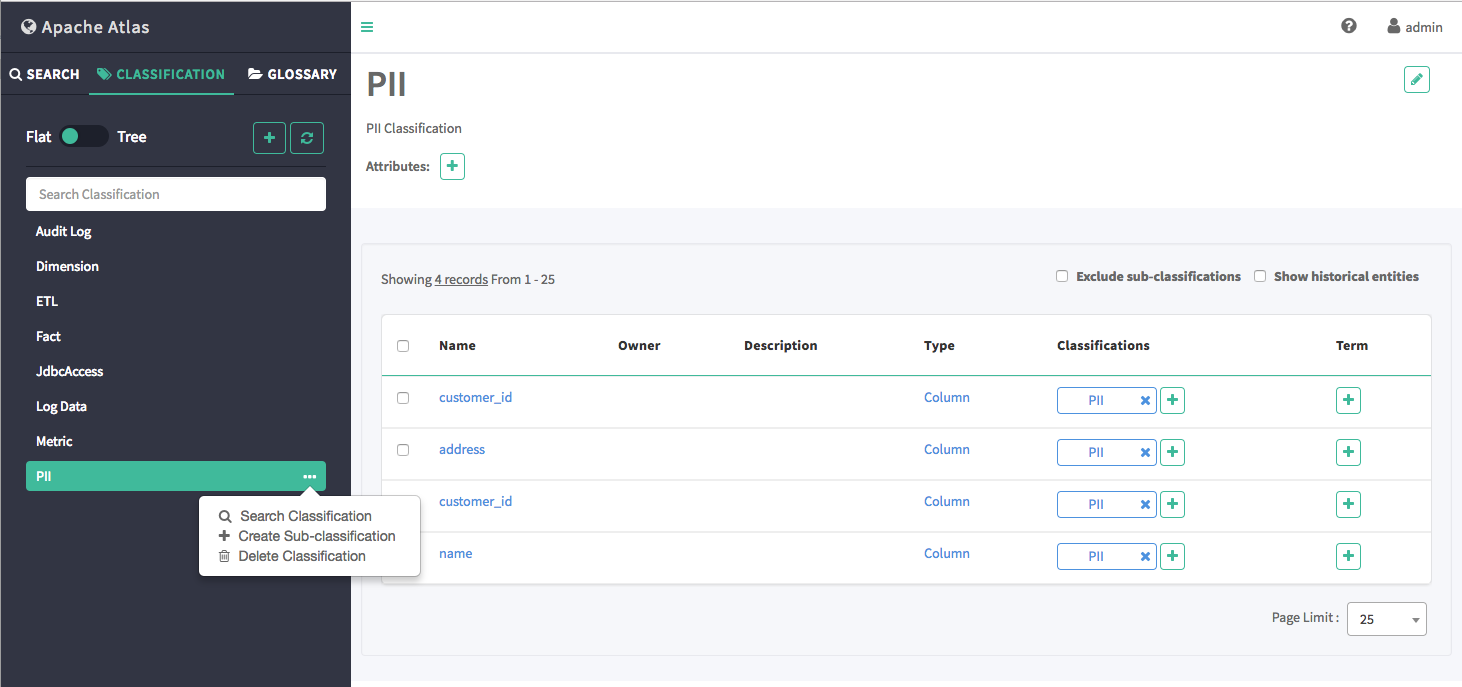Open the name entity link
This screenshot has width=1462, height=687.
456,554
